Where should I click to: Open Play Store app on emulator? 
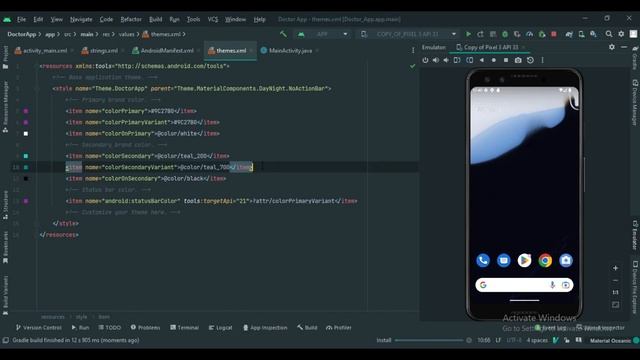point(524,260)
